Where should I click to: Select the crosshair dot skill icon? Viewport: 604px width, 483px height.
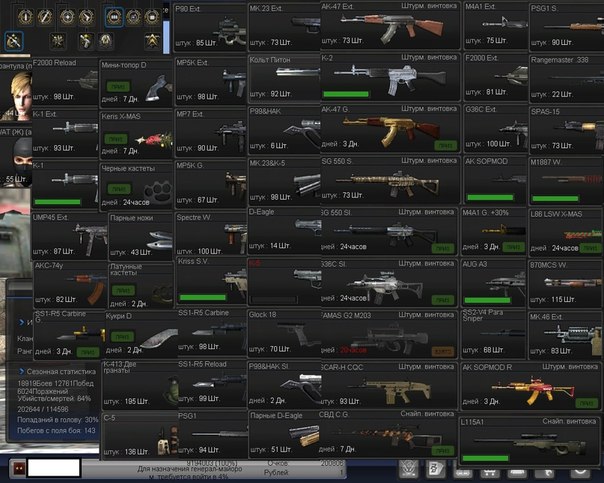(67, 17)
